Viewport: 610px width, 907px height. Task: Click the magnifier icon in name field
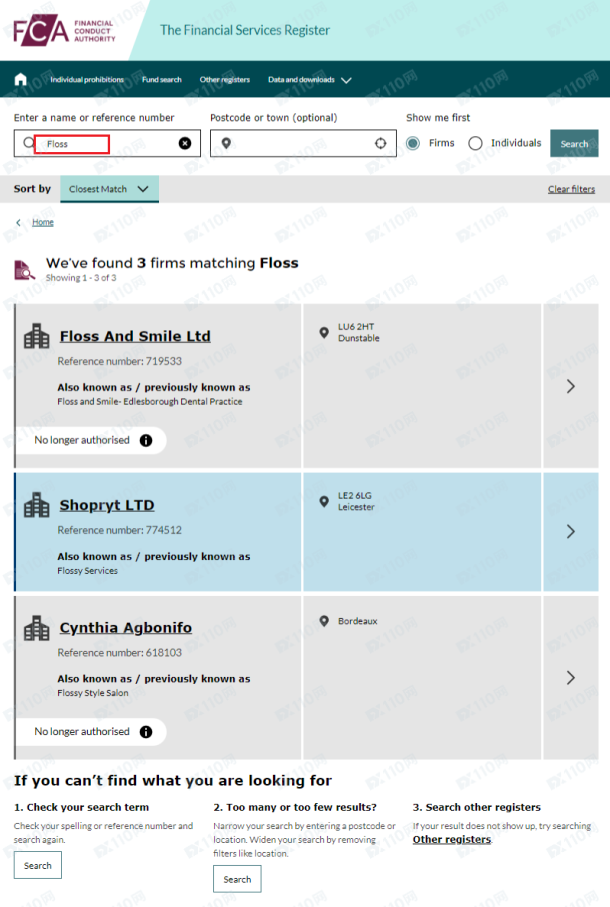click(28, 143)
